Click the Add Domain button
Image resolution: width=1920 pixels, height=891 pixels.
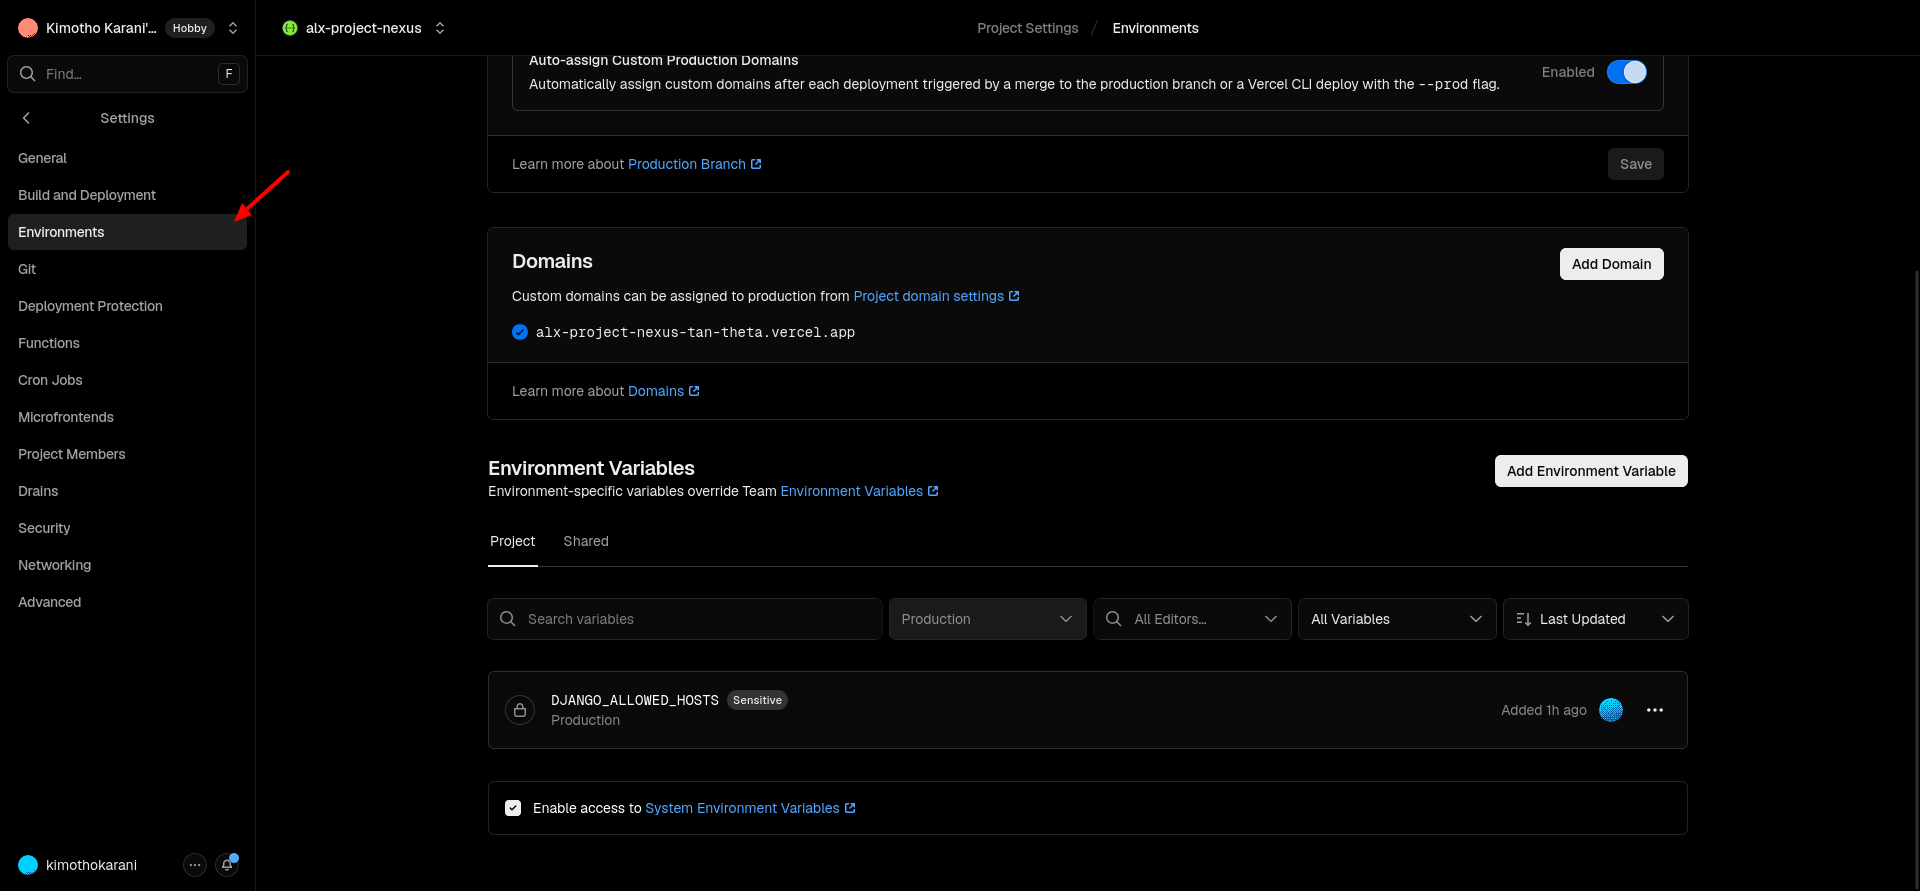click(1611, 264)
